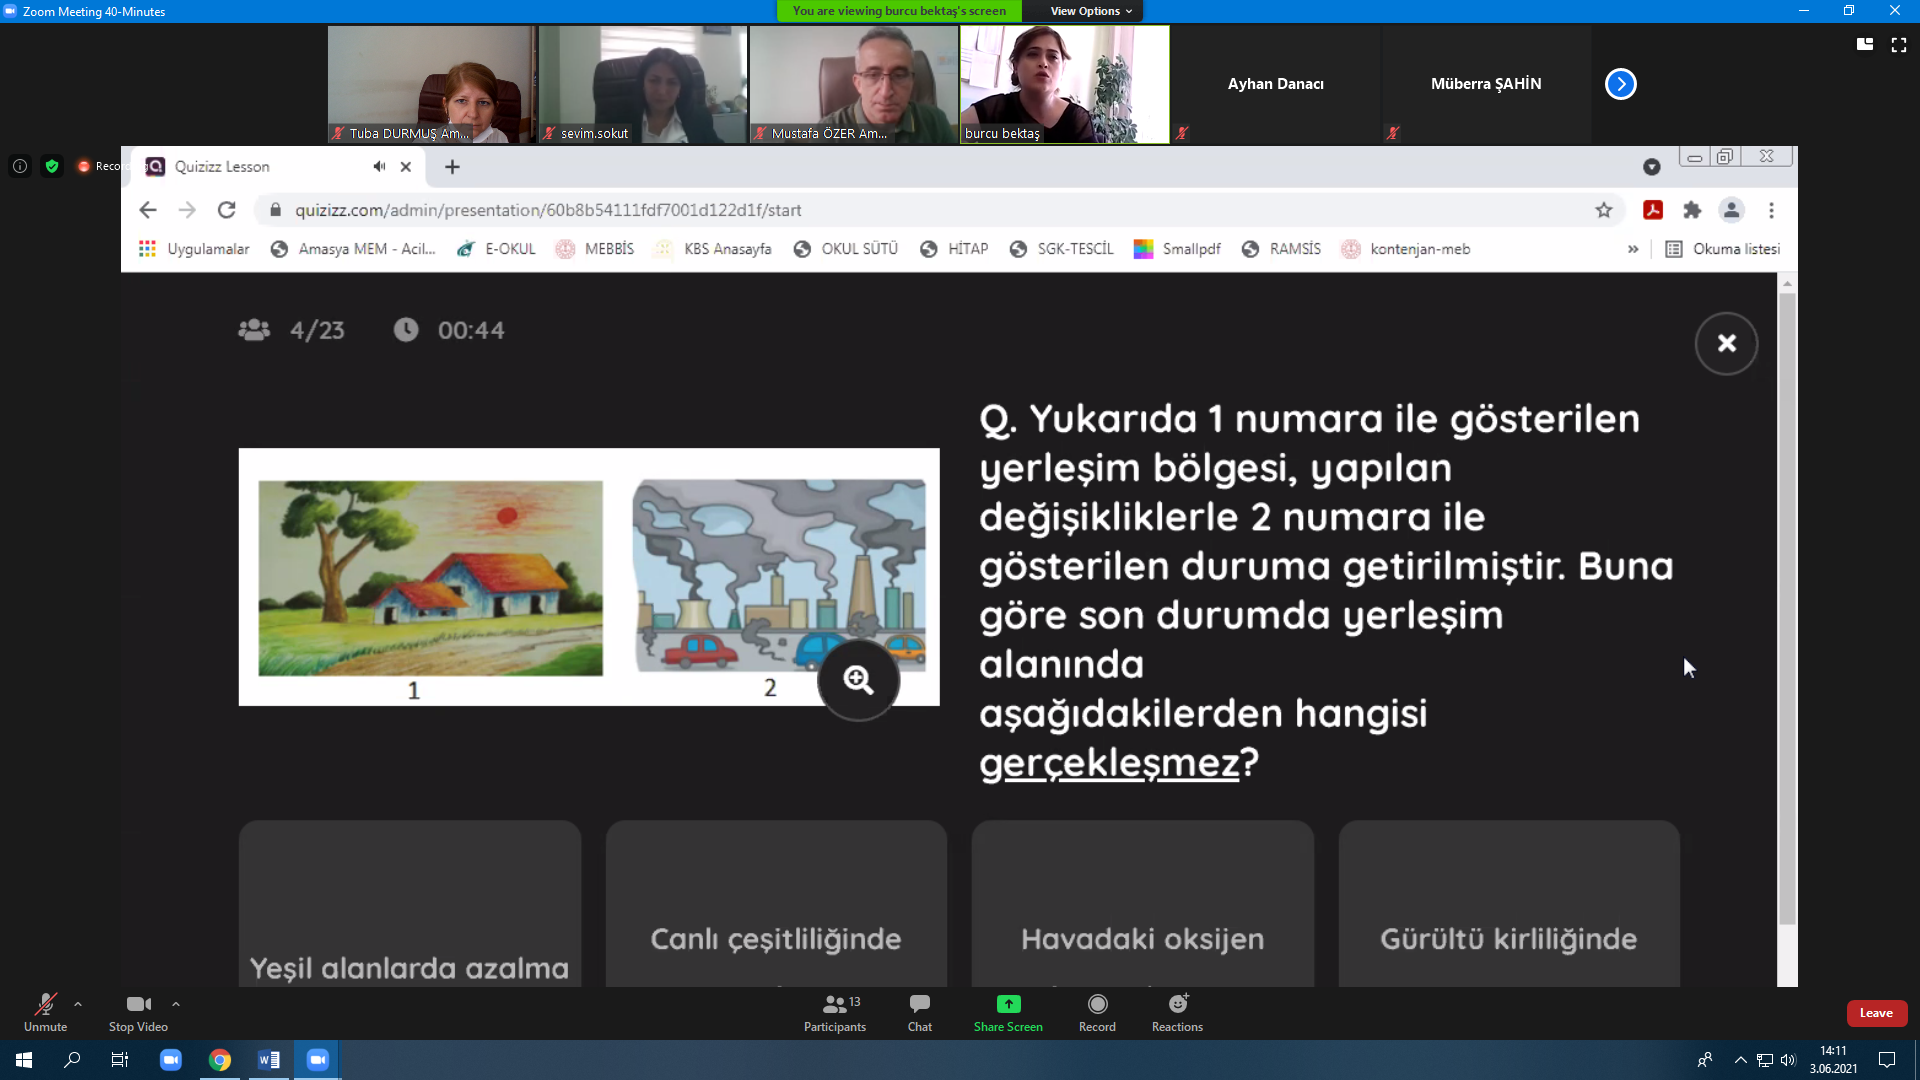Toggle Müberra ŞAHİN participant audio
This screenshot has width=1920, height=1080.
pos(1394,132)
